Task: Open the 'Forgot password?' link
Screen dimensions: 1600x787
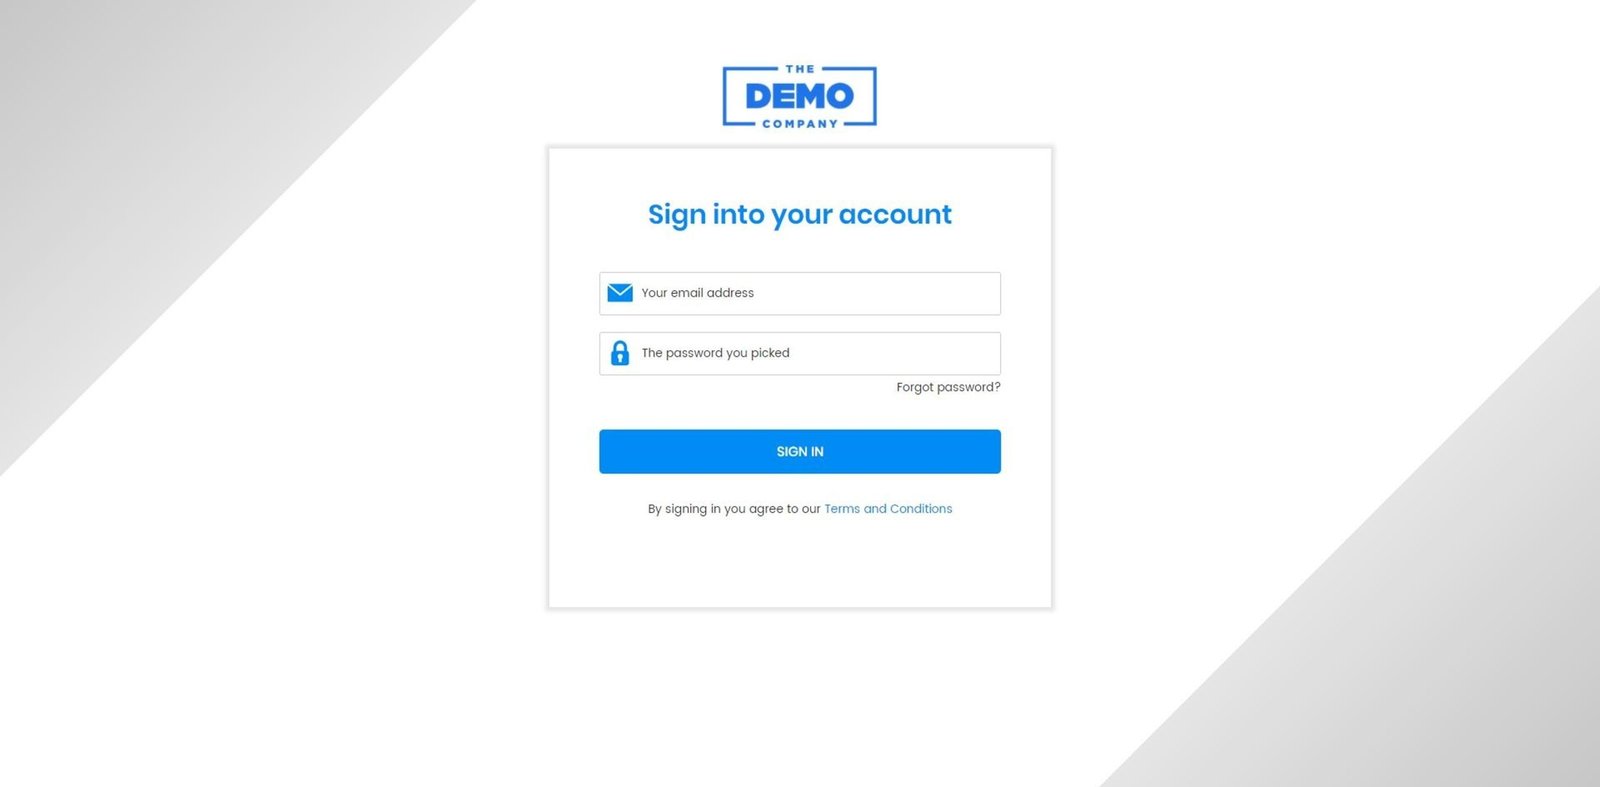Action: point(948,387)
